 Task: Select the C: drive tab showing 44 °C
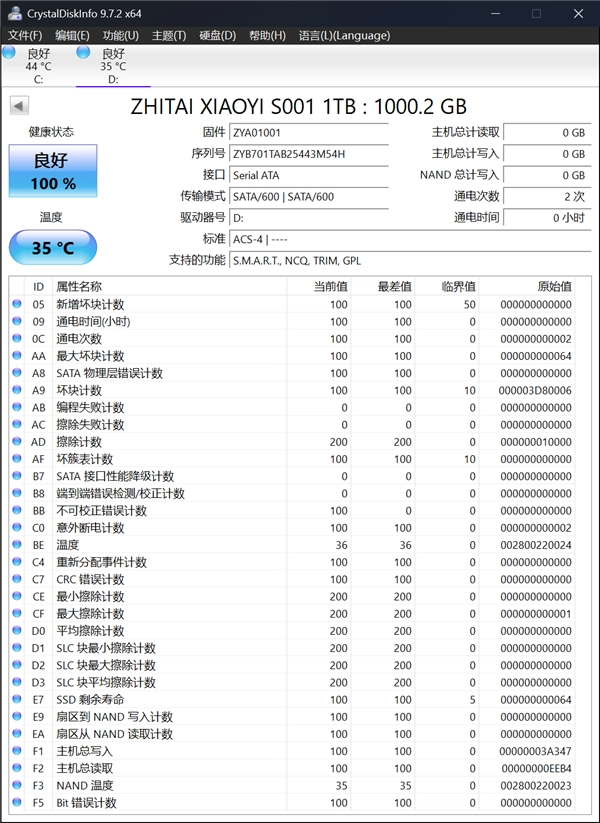point(38,66)
